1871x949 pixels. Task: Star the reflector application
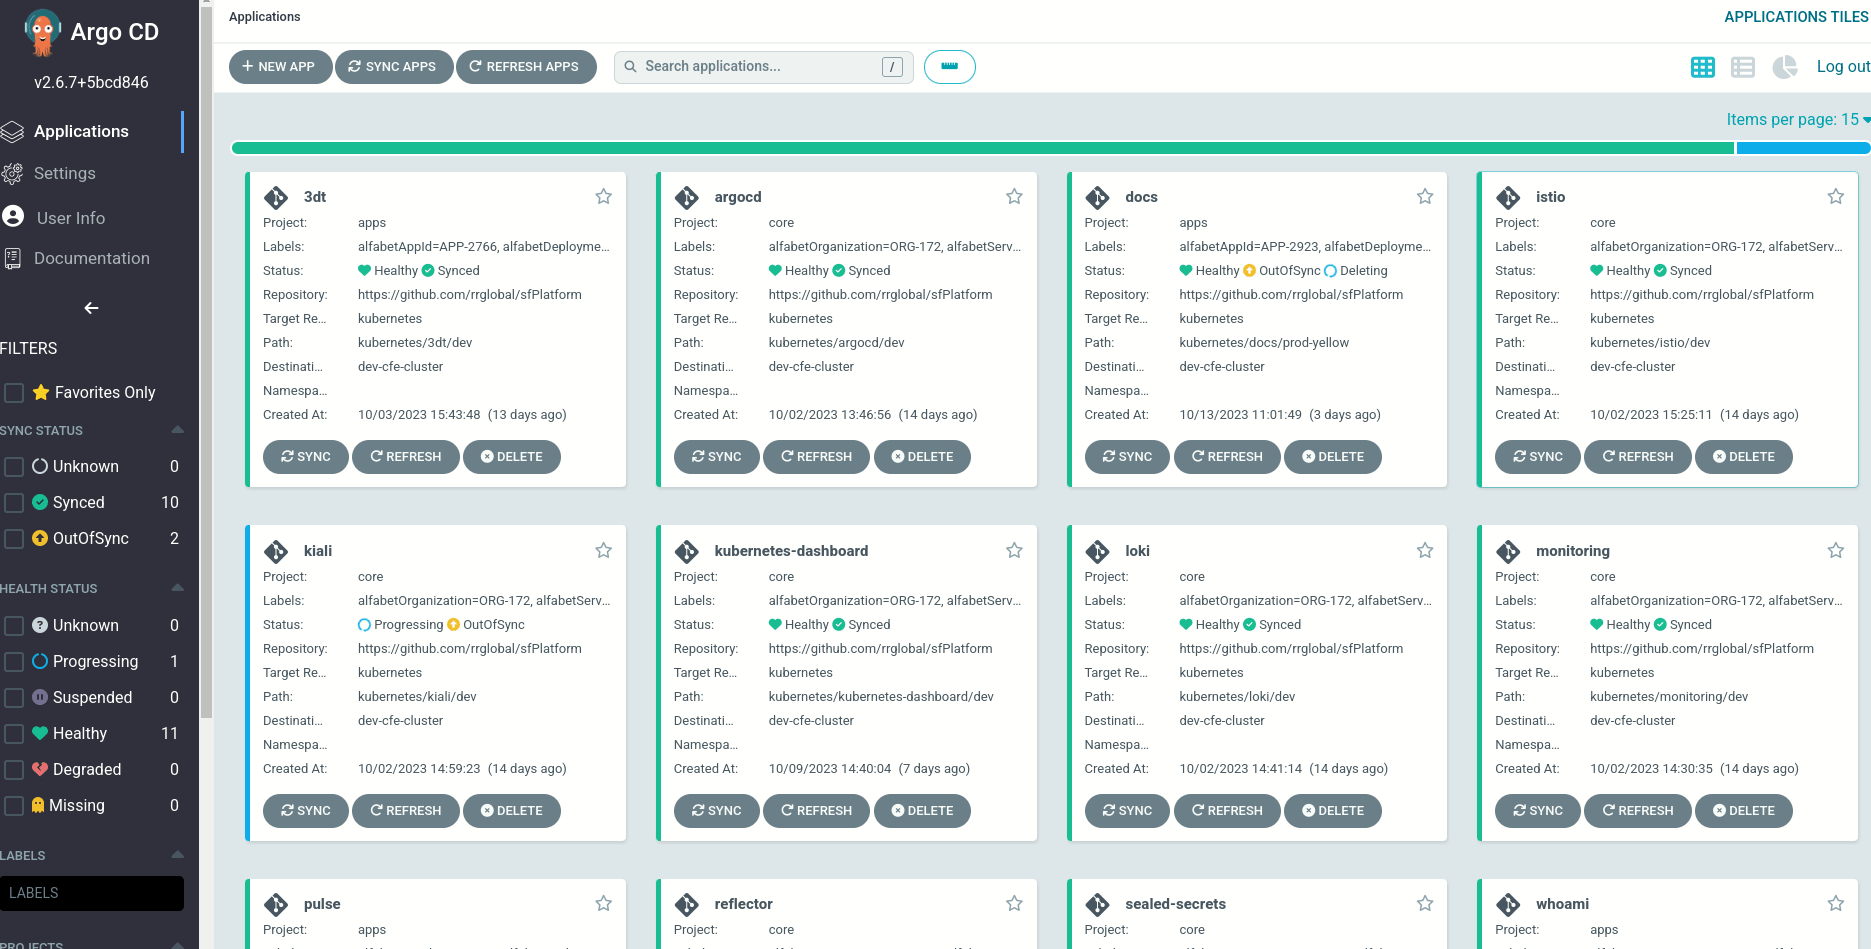coord(1014,903)
